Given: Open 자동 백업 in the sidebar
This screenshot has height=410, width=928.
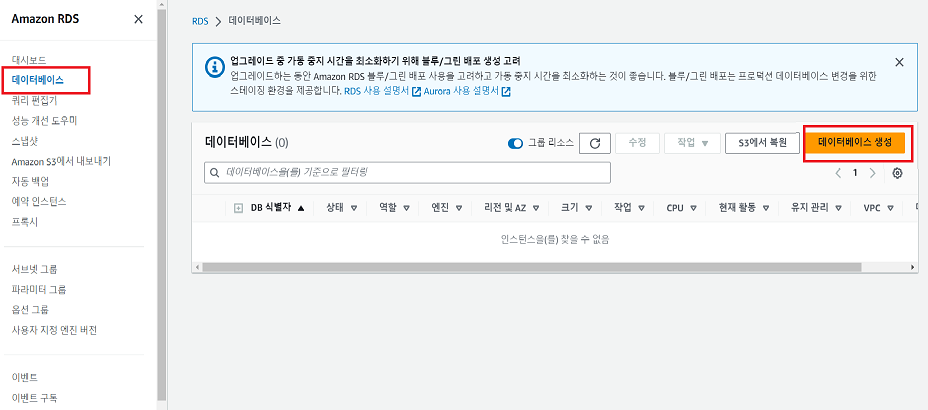Looking at the screenshot, I should [x=30, y=181].
